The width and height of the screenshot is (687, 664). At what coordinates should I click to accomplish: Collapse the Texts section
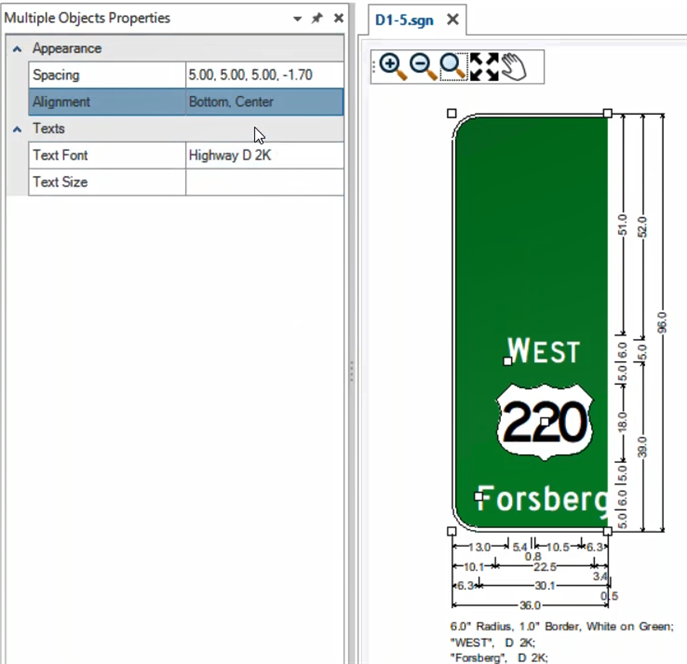17,129
